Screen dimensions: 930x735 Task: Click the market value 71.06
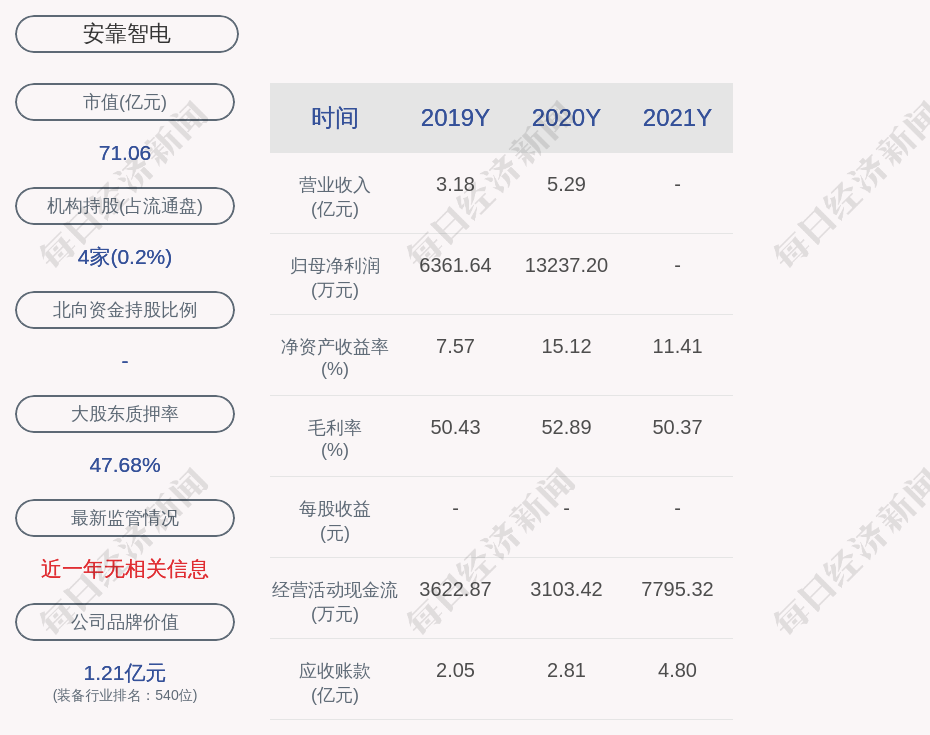(x=125, y=153)
